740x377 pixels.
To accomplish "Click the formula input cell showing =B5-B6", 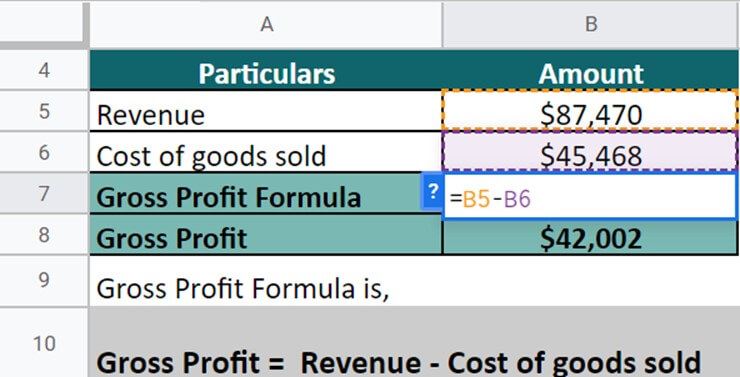I will click(590, 197).
